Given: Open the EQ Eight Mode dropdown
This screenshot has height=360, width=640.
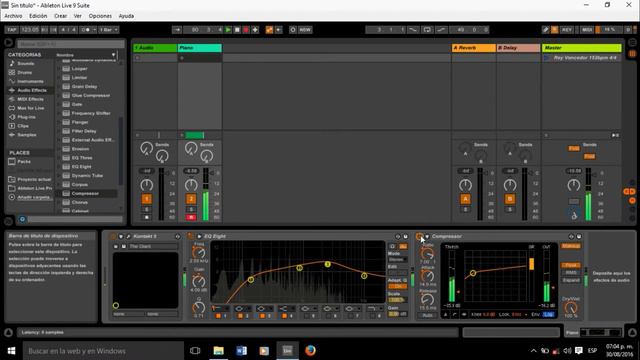Looking at the screenshot, I should [397, 260].
